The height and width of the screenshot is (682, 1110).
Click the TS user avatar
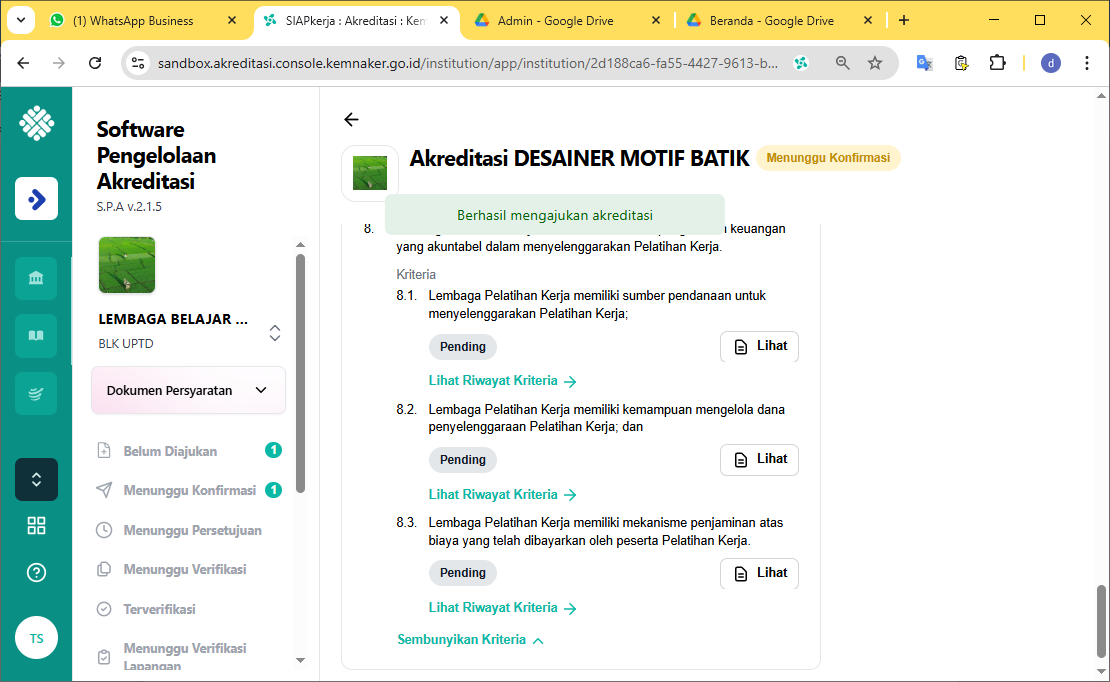tap(36, 638)
